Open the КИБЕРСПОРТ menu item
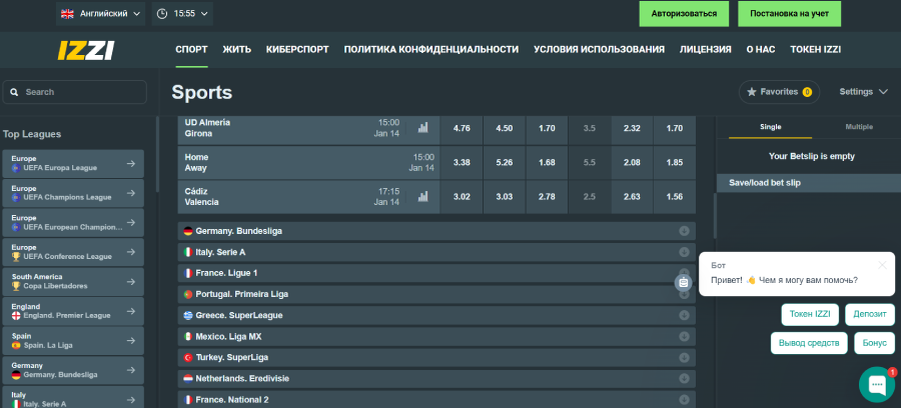This screenshot has height=408, width=901. 298,49
